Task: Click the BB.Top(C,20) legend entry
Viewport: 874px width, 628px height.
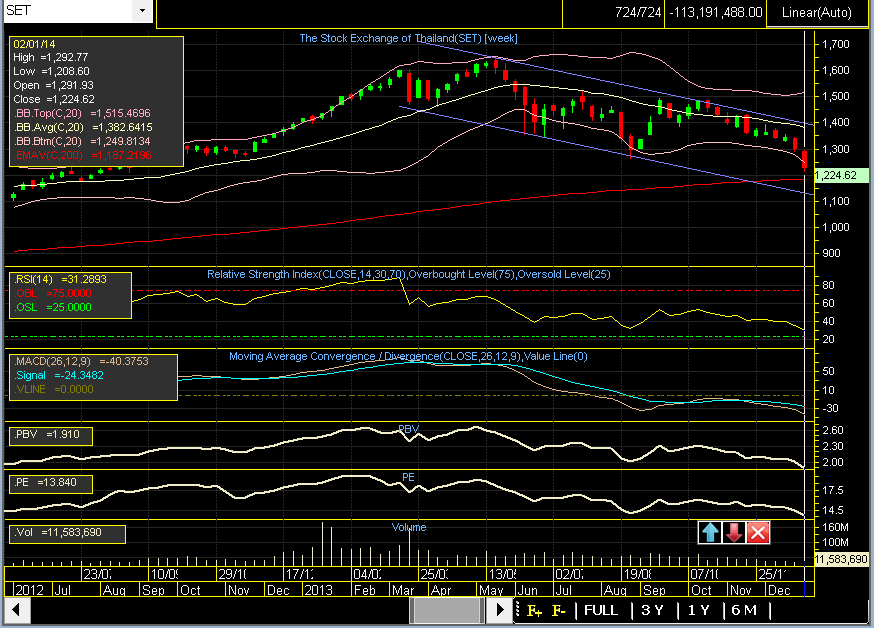Action: 82,113
